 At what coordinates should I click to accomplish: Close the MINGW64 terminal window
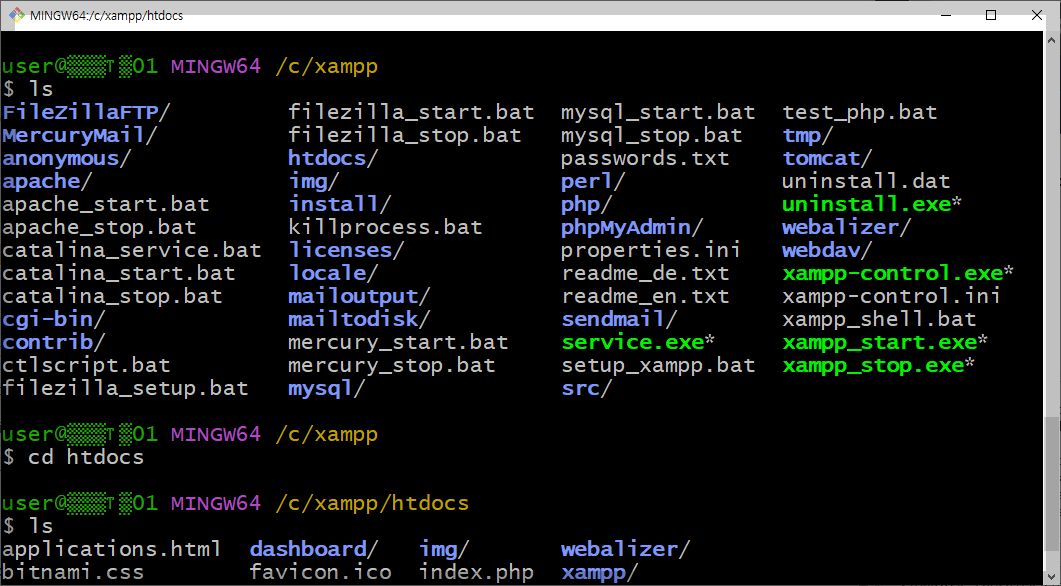1037,15
